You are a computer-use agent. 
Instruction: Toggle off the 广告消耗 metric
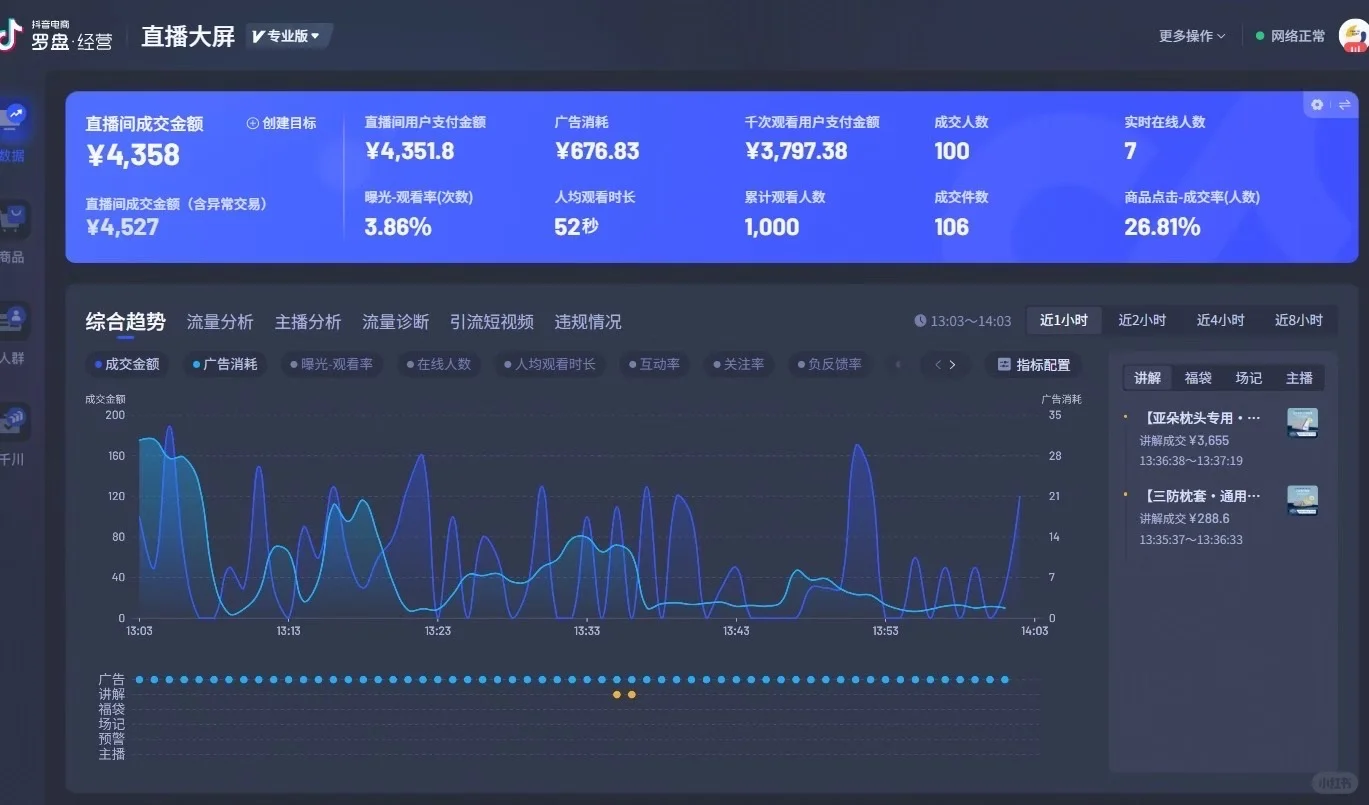[224, 364]
